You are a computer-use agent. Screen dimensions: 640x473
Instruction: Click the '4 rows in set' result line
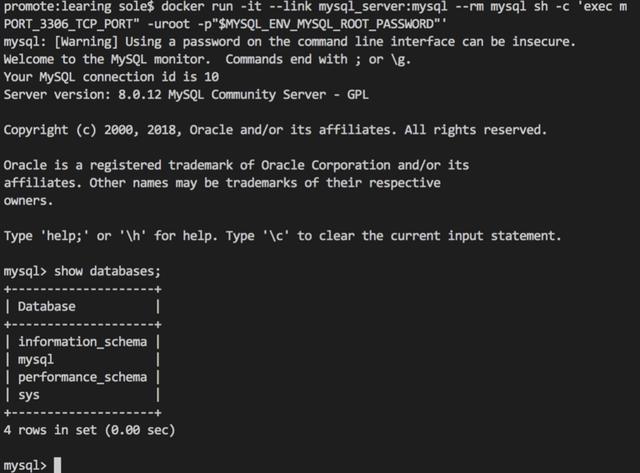tap(89, 430)
